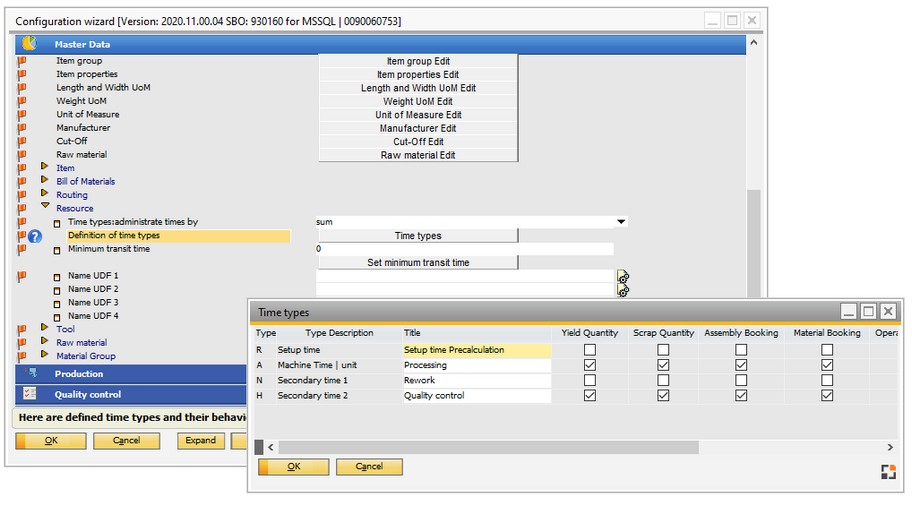
Task: Click the Quality control checklist icon
Action: point(29,394)
